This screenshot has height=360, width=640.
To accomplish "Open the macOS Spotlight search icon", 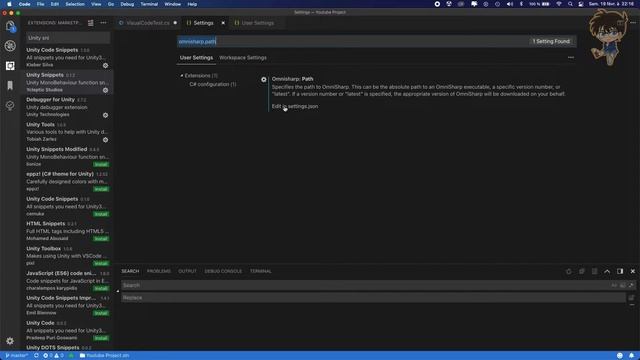I will [x=570, y=4].
